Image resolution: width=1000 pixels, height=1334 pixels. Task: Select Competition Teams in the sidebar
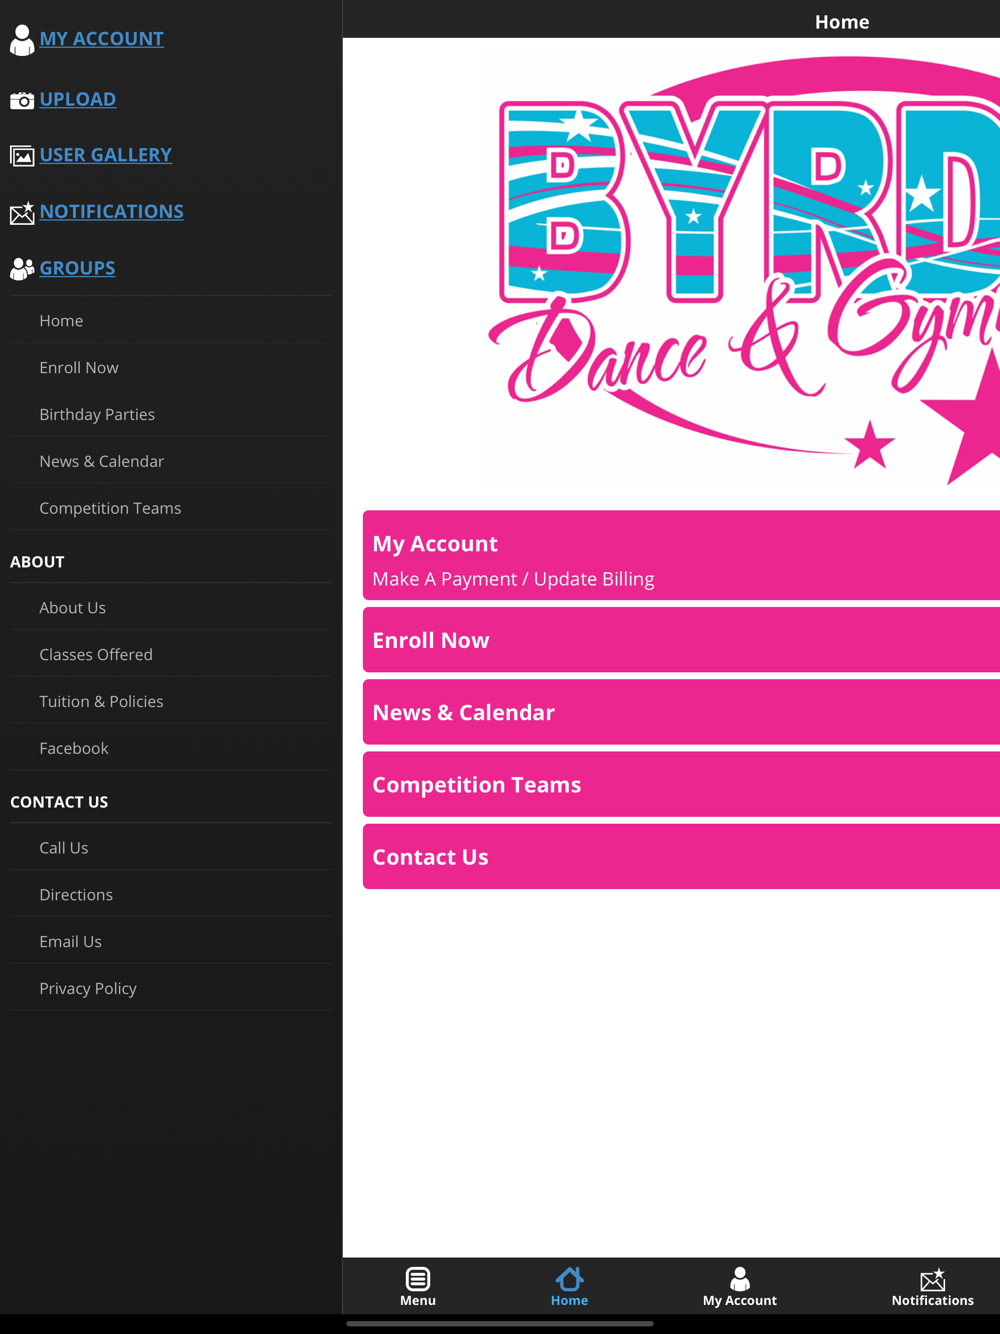tap(171, 508)
